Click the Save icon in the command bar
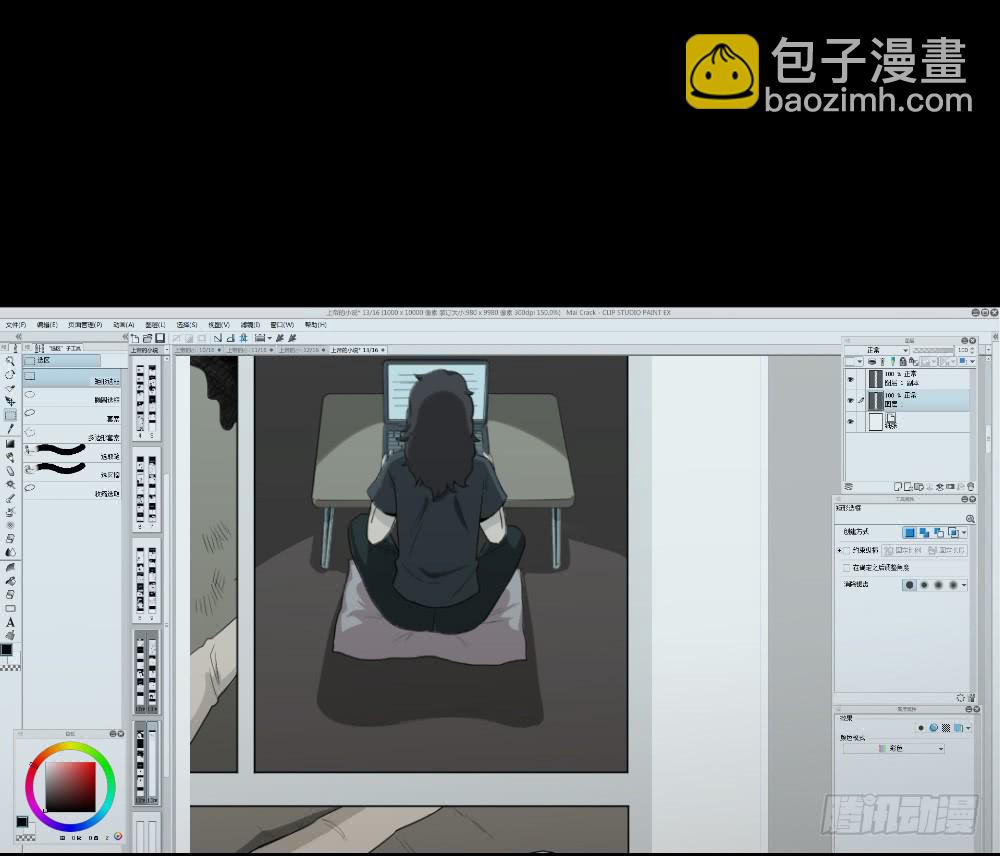The image size is (1000, 856). tap(160, 338)
